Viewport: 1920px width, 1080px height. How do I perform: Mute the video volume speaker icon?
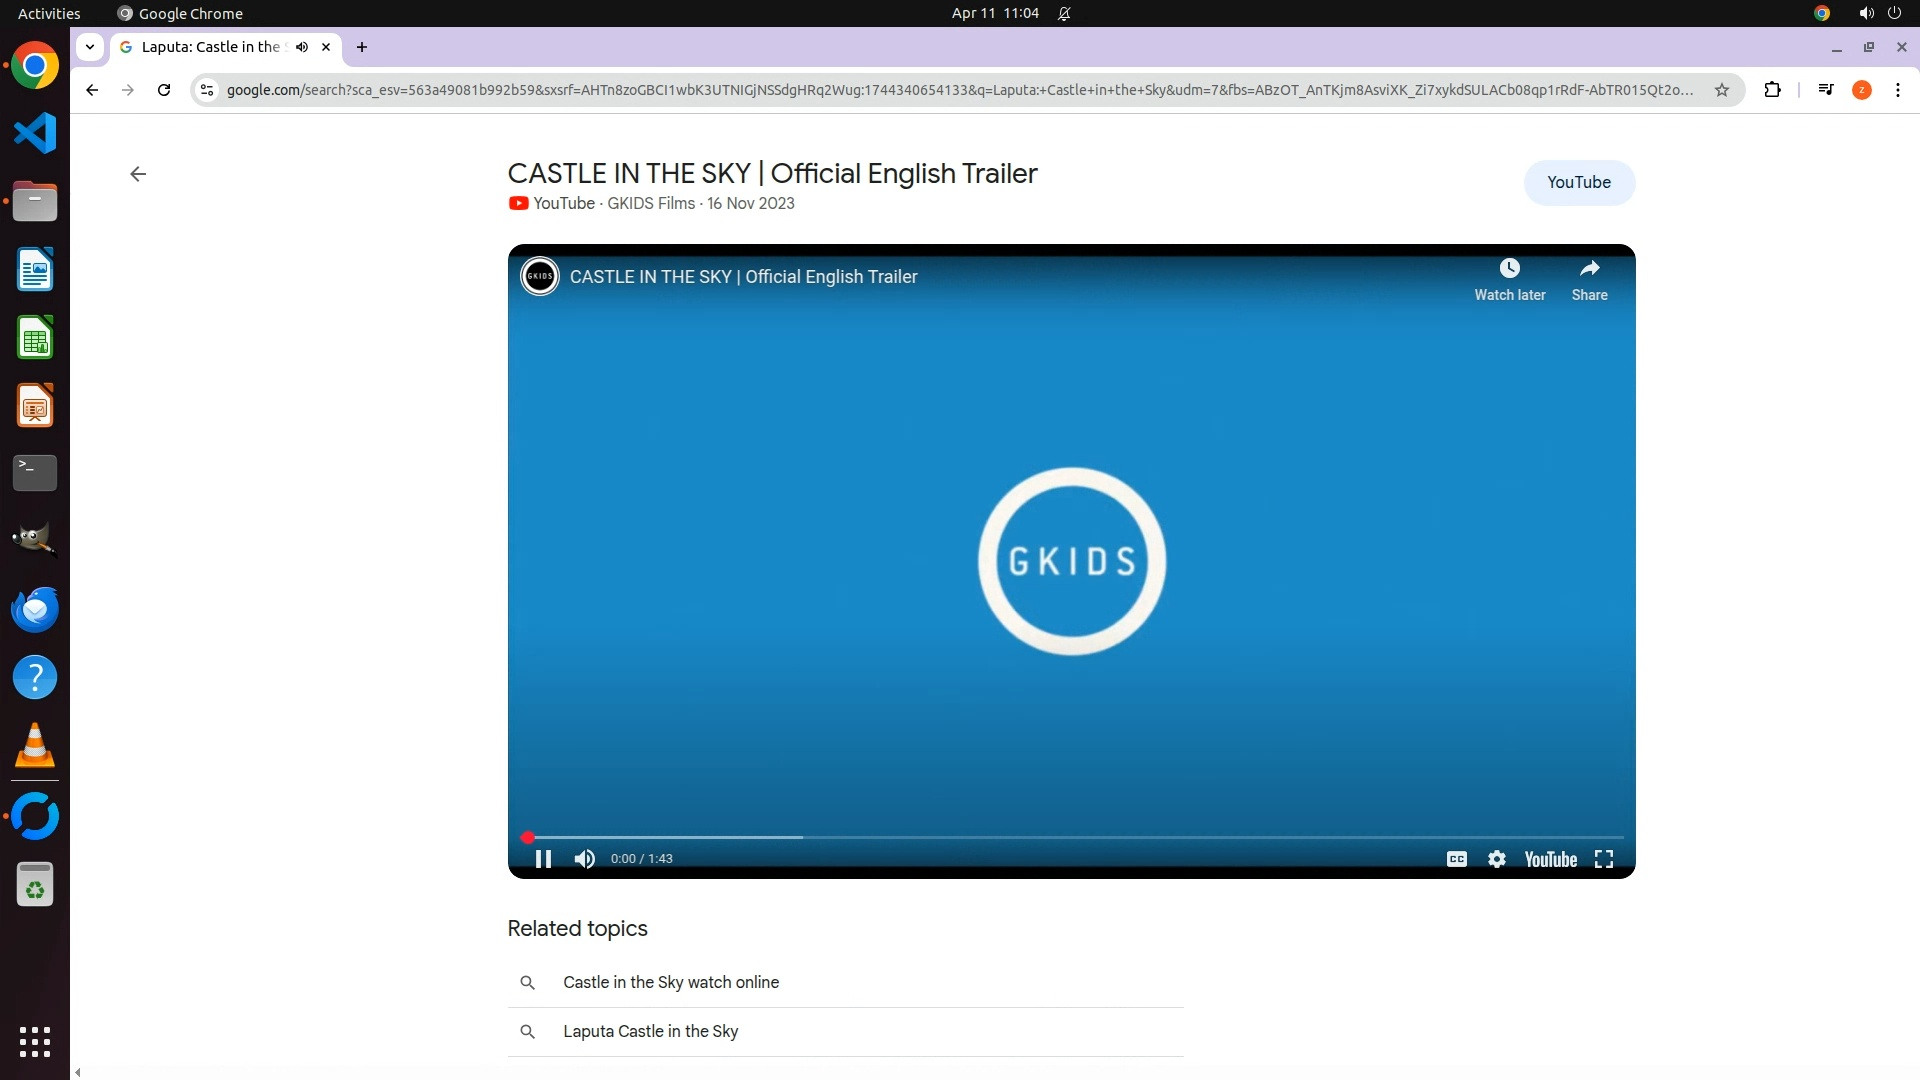point(585,859)
